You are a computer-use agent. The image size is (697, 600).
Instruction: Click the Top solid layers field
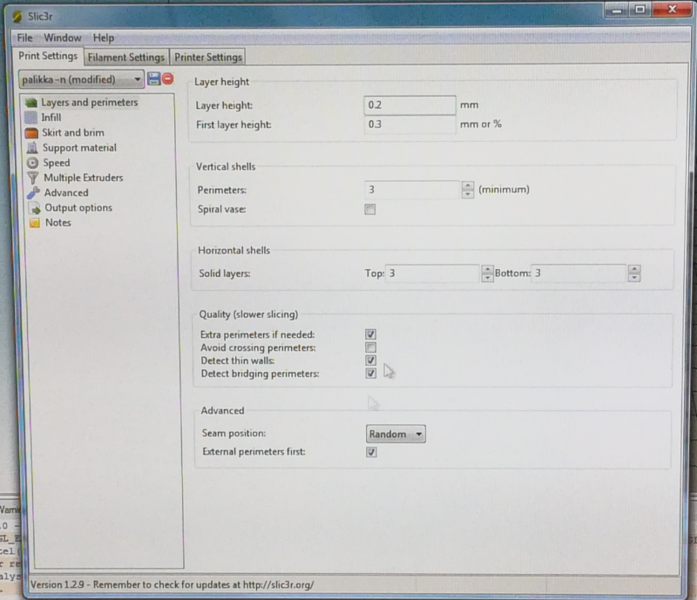click(x=433, y=273)
